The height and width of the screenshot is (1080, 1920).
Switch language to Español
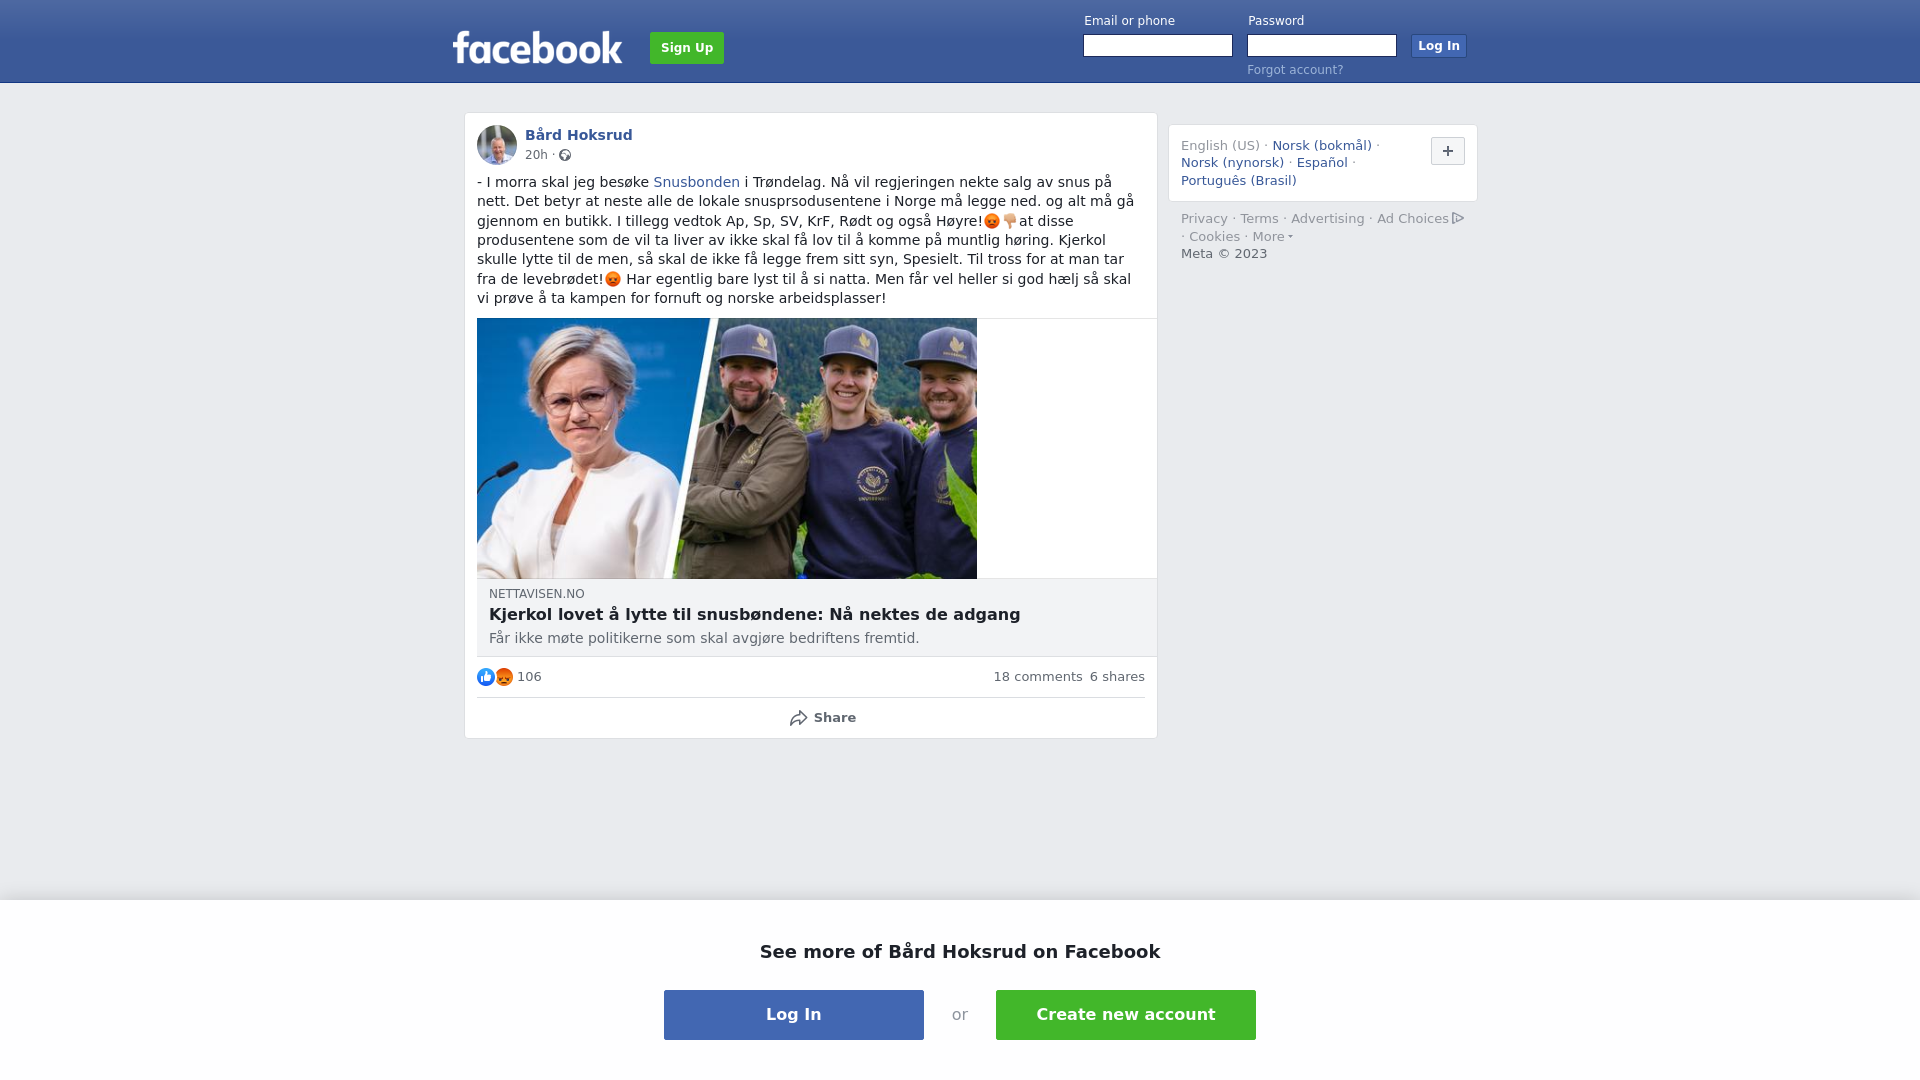click(1322, 163)
